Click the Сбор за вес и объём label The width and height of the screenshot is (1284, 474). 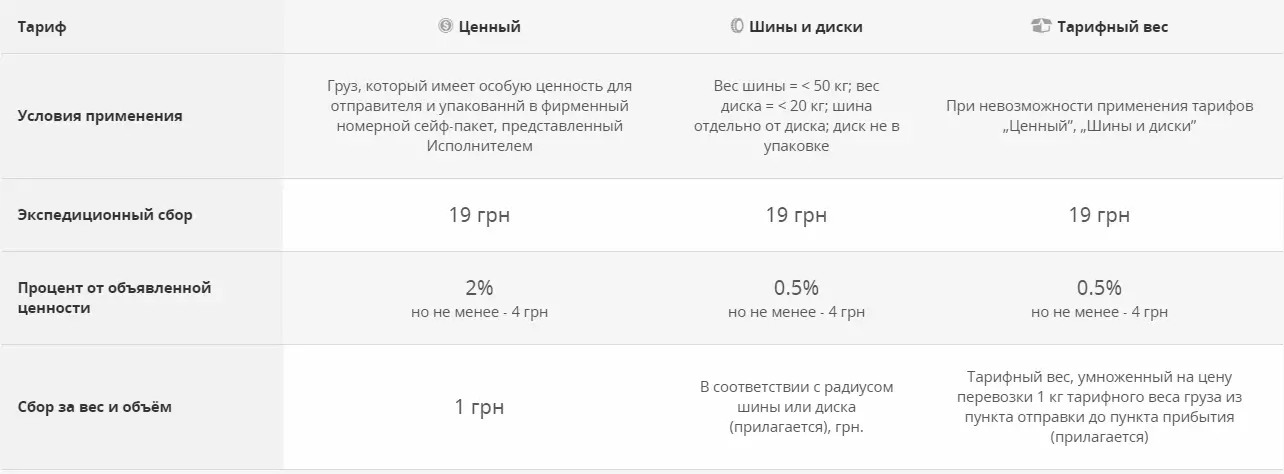click(x=95, y=408)
